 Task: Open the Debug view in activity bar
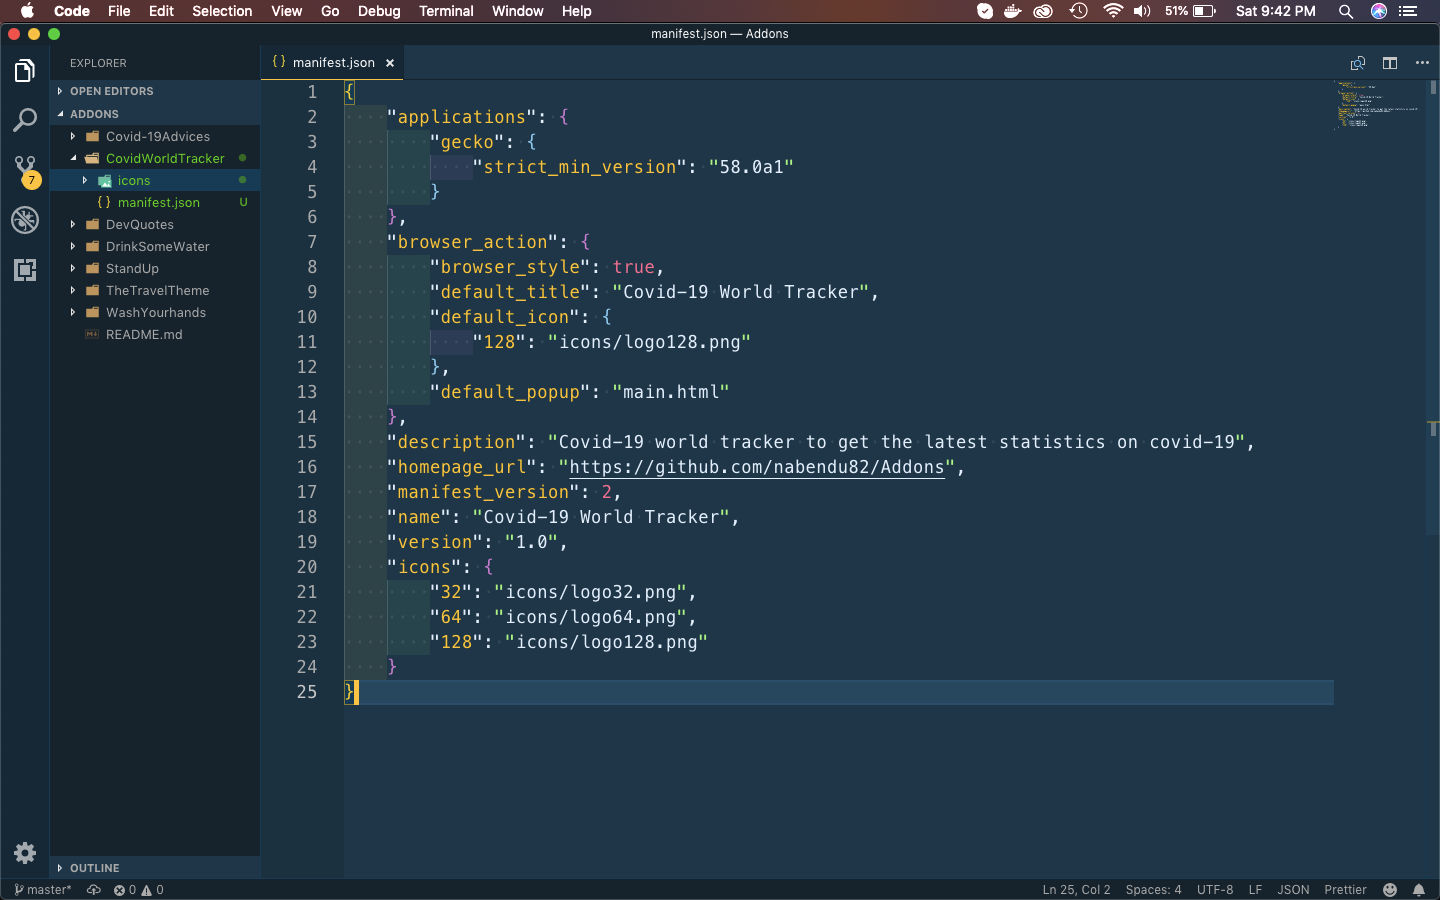[x=25, y=220]
